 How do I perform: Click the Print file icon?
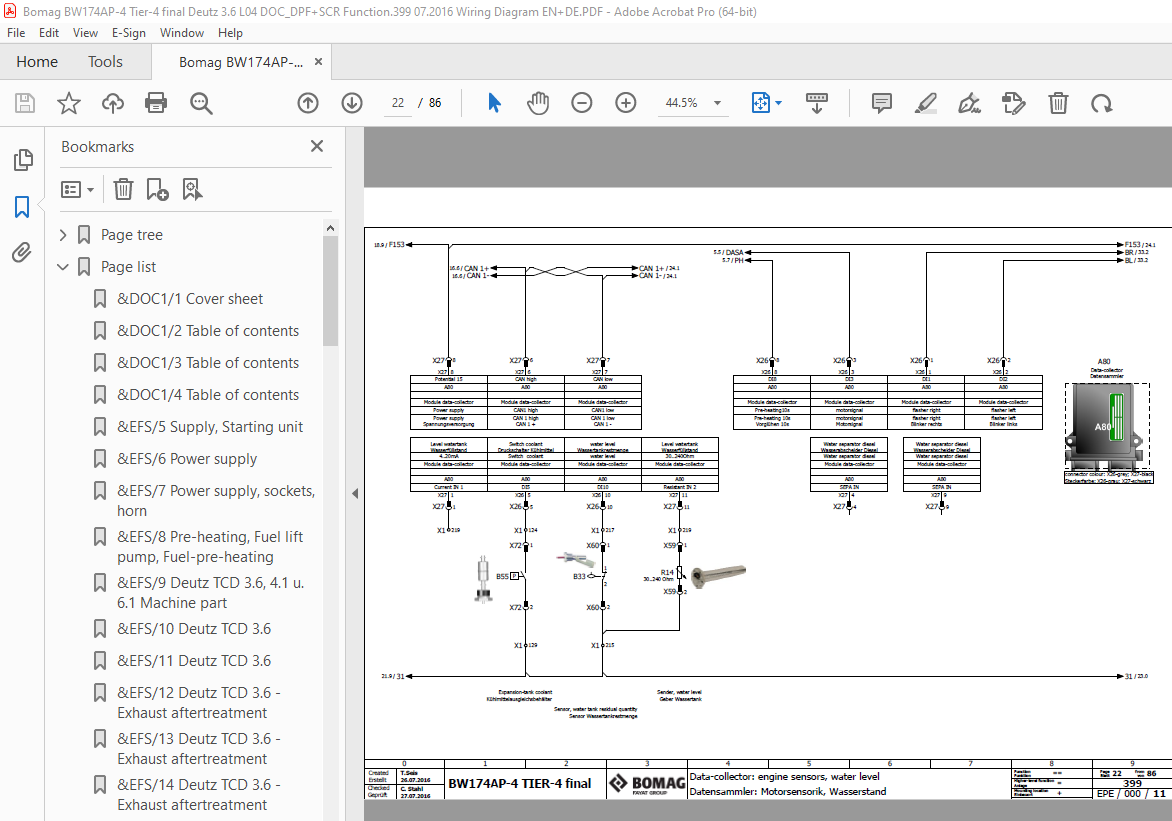click(x=156, y=102)
